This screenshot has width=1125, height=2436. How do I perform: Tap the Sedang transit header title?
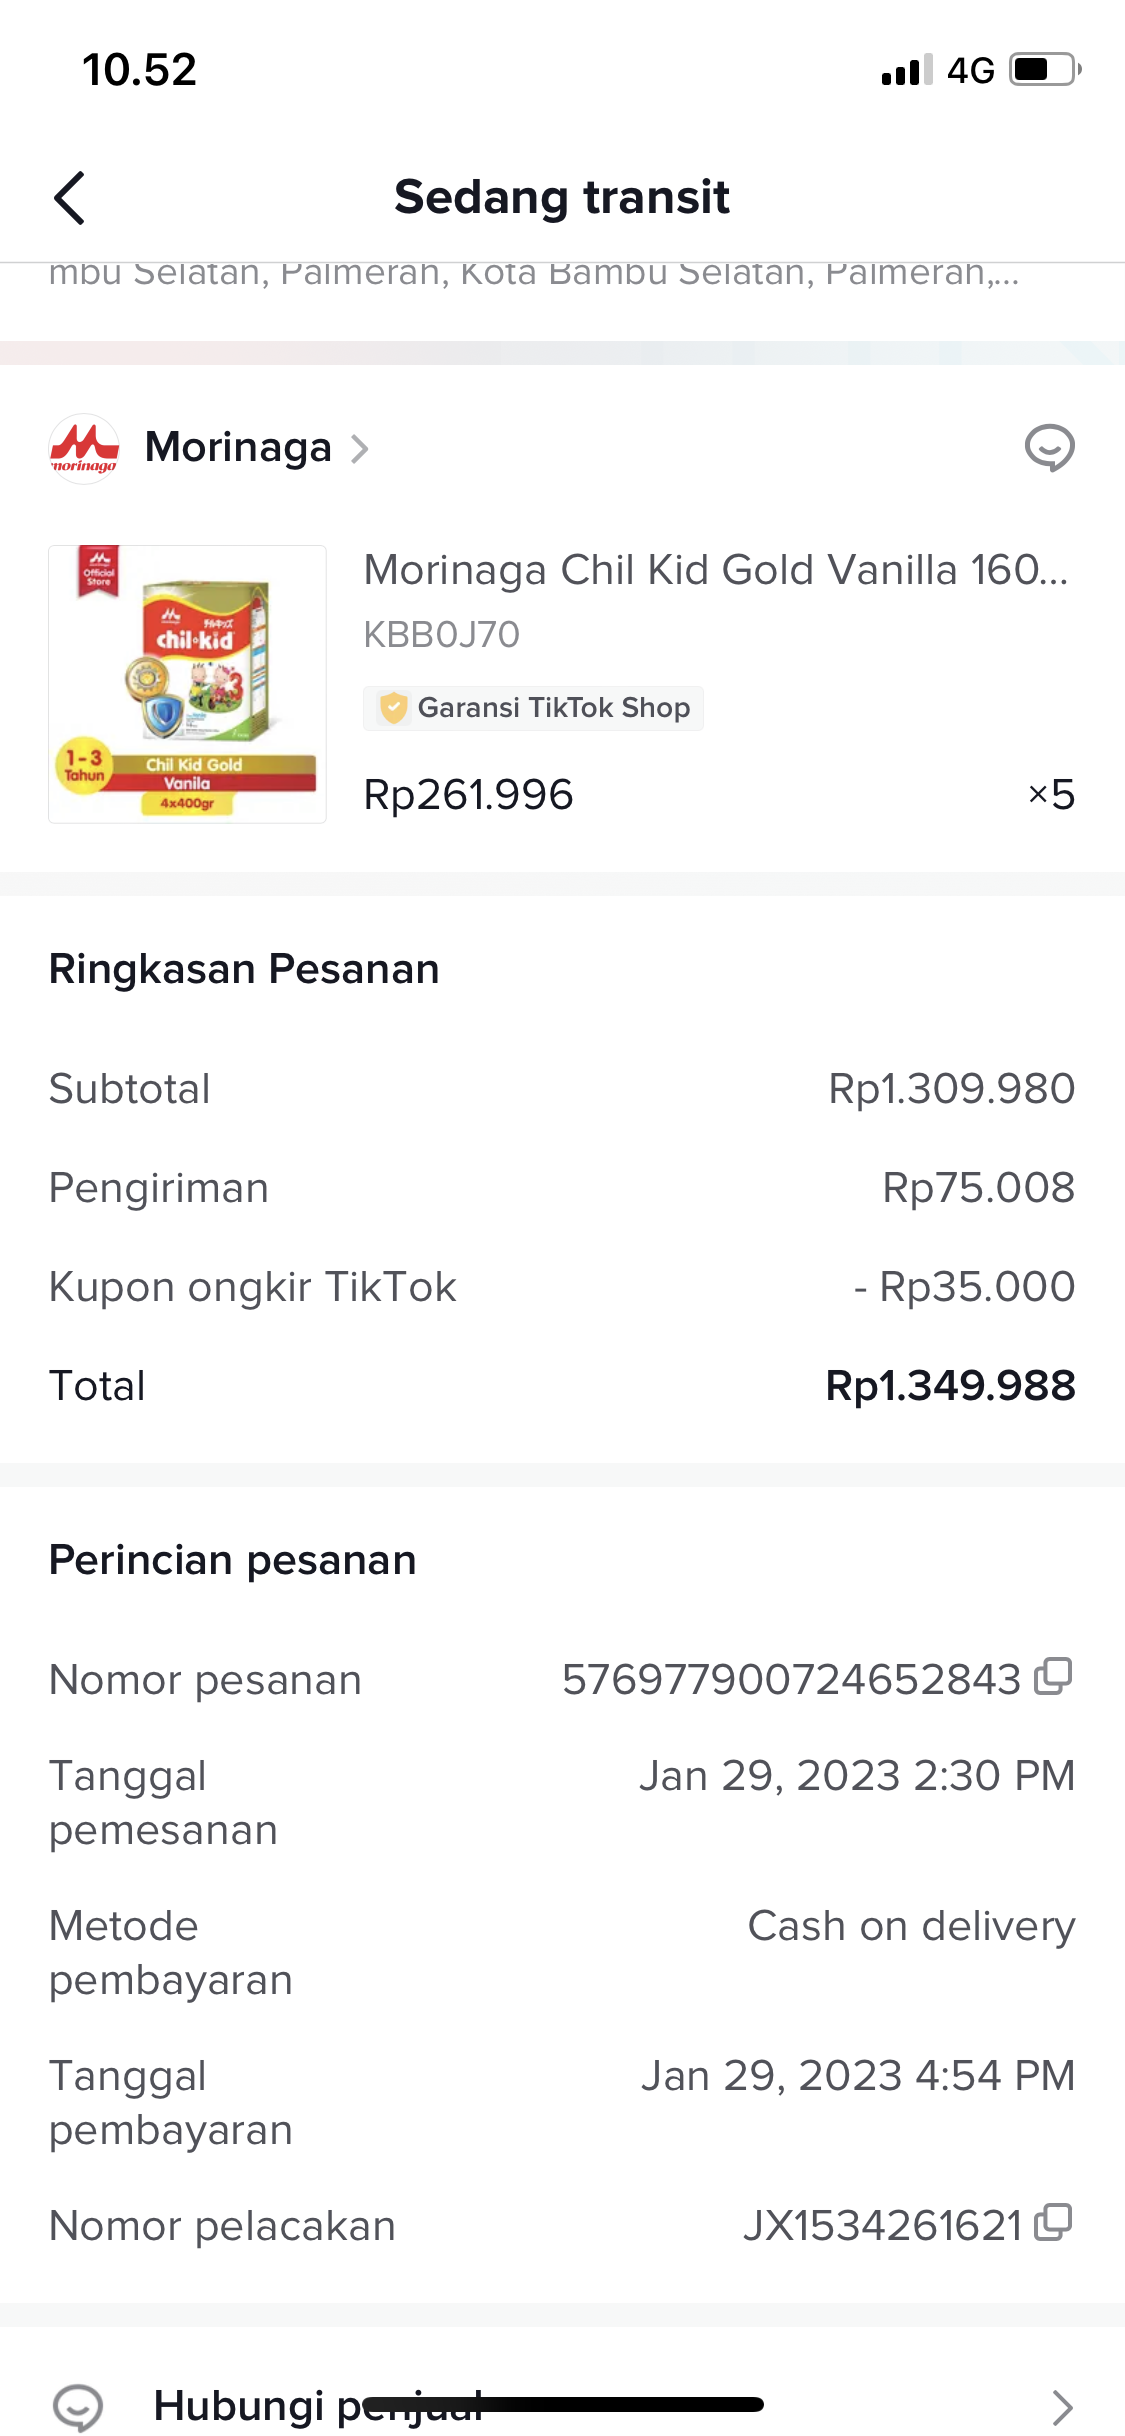562,197
